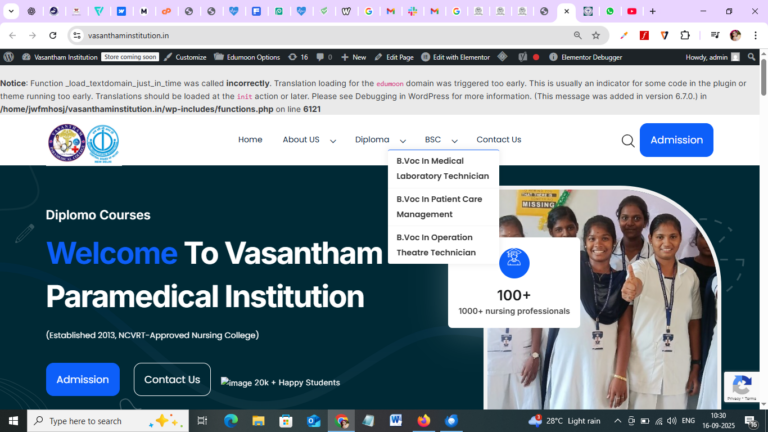Click the diamond icon in admin bar

(x=503, y=57)
